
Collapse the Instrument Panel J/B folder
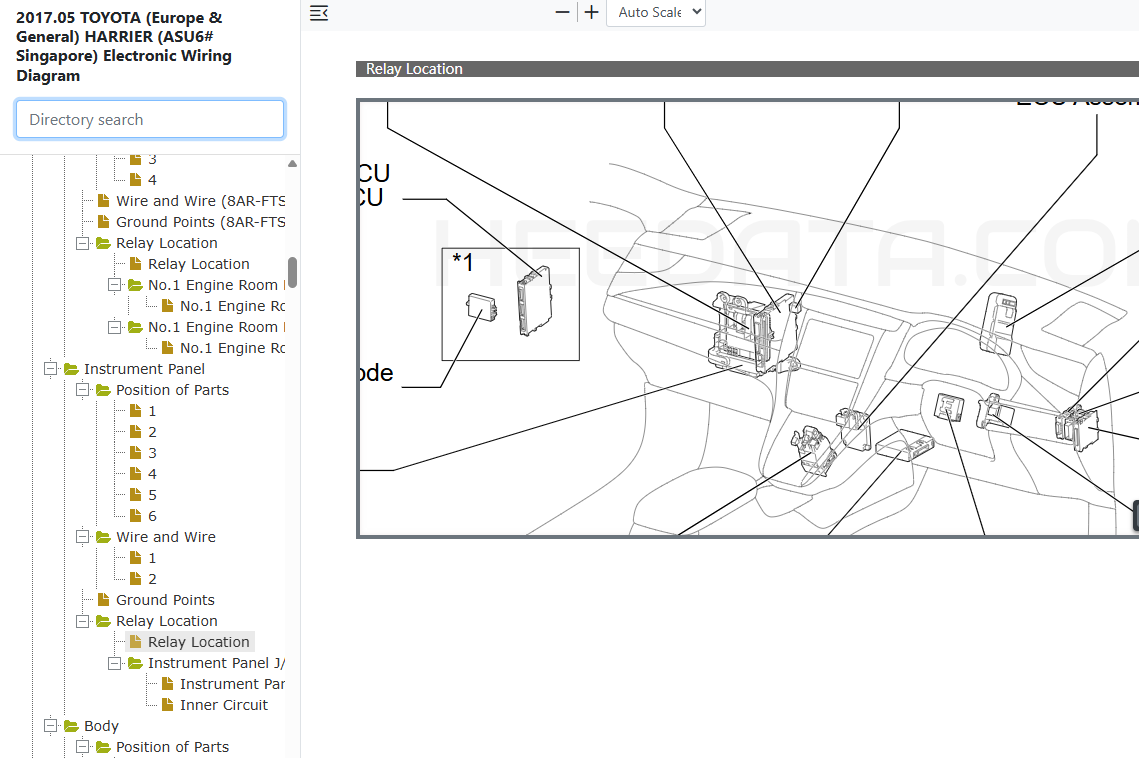(115, 663)
